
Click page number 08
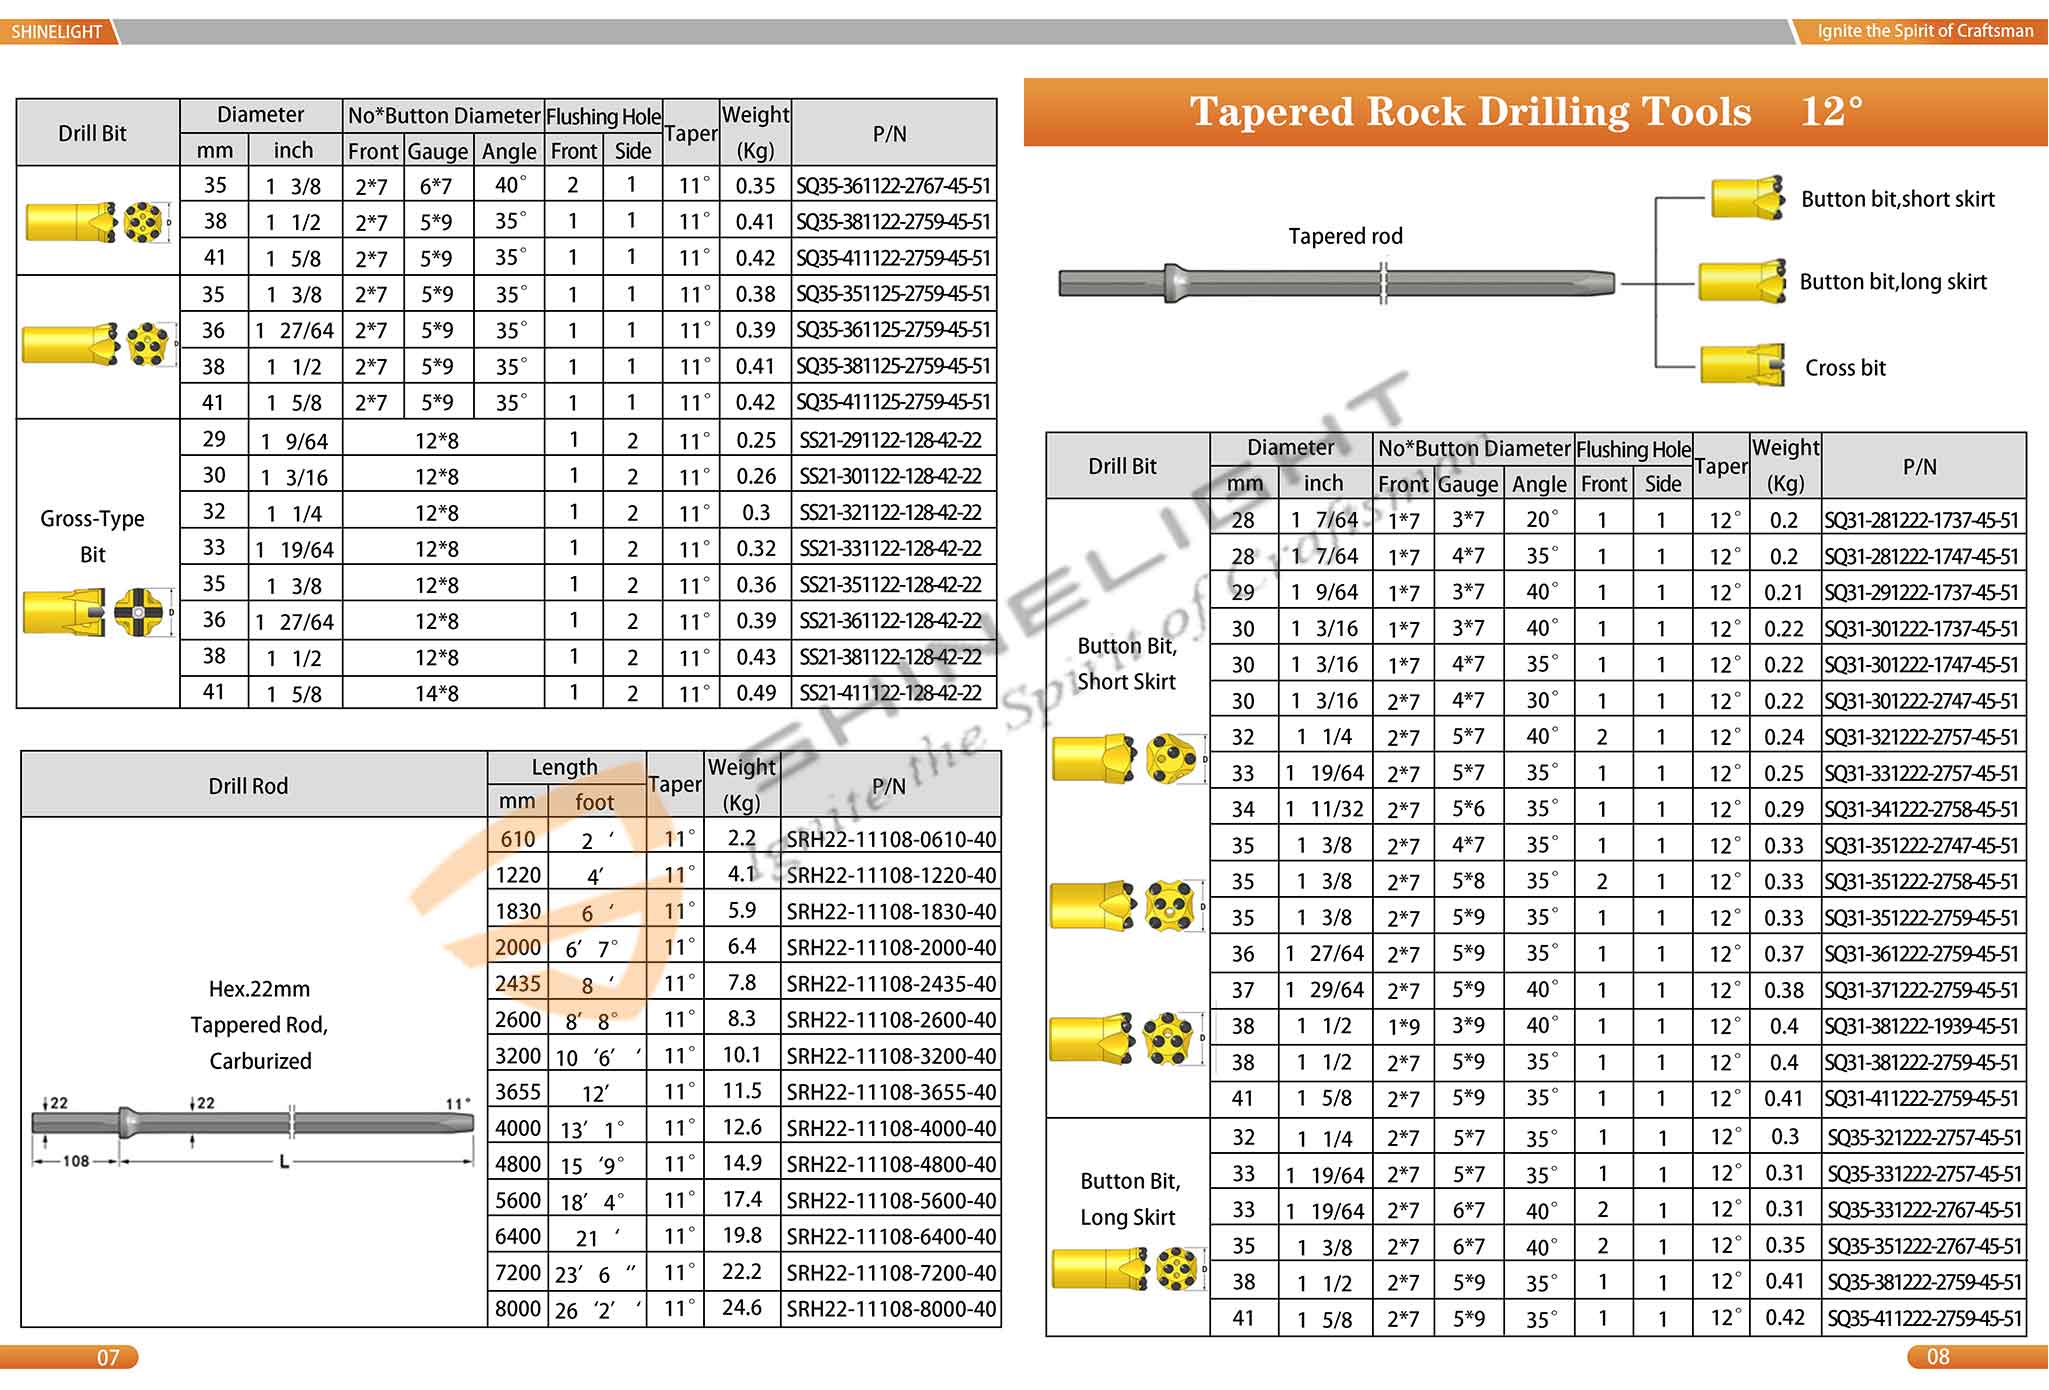1938,1357
